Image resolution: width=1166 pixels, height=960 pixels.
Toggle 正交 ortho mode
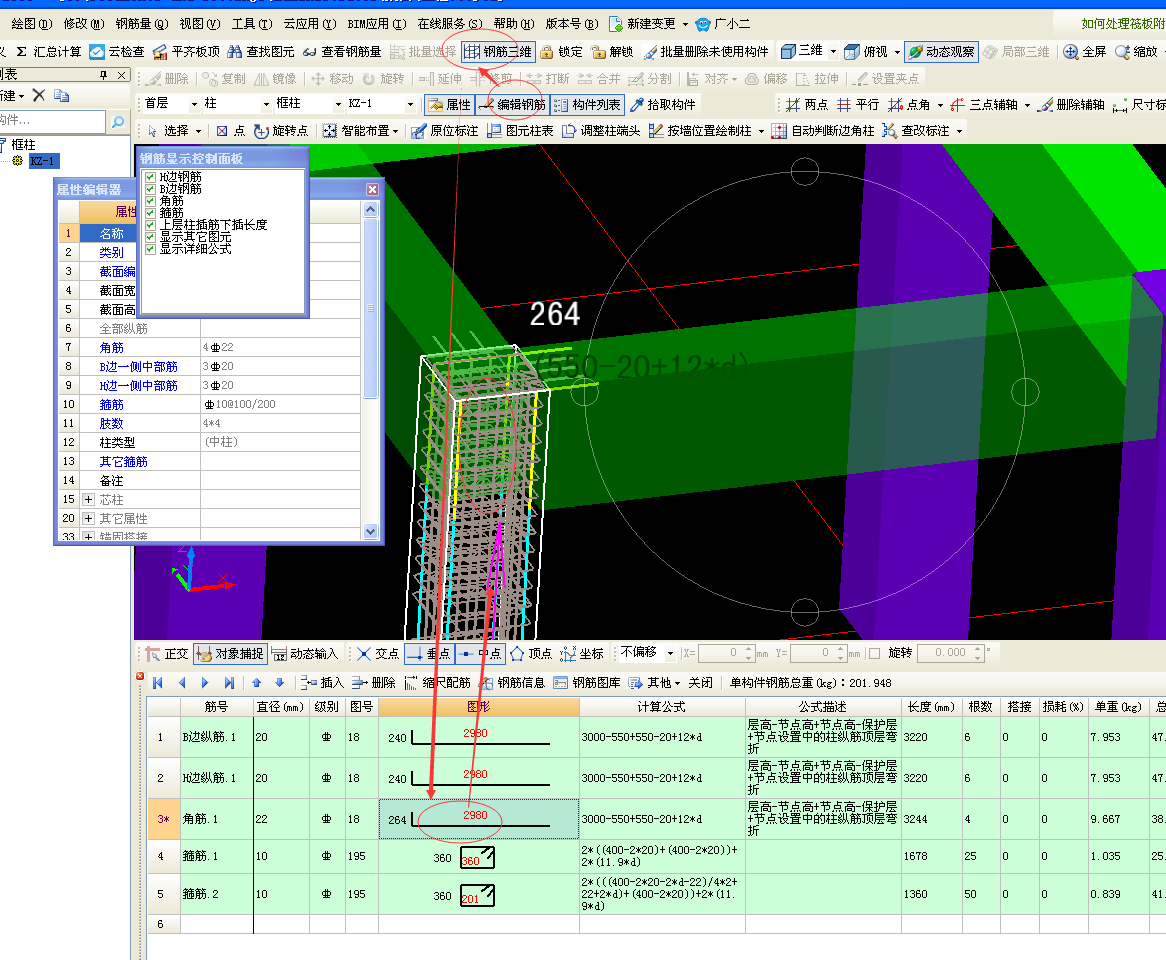(167, 654)
